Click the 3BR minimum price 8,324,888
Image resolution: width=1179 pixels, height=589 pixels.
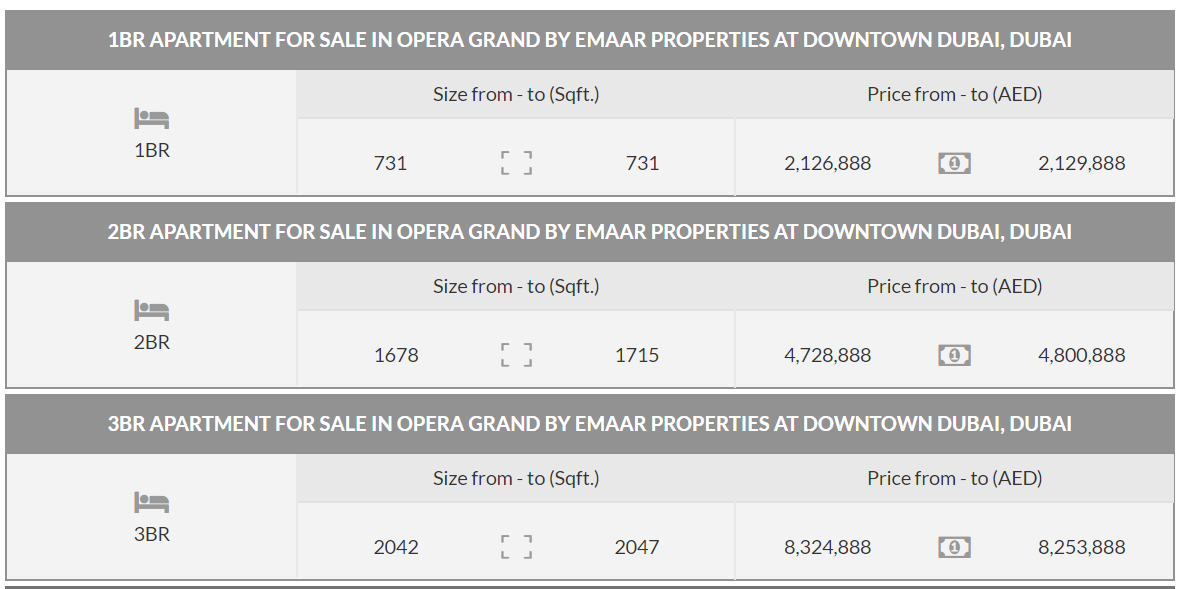click(x=827, y=547)
